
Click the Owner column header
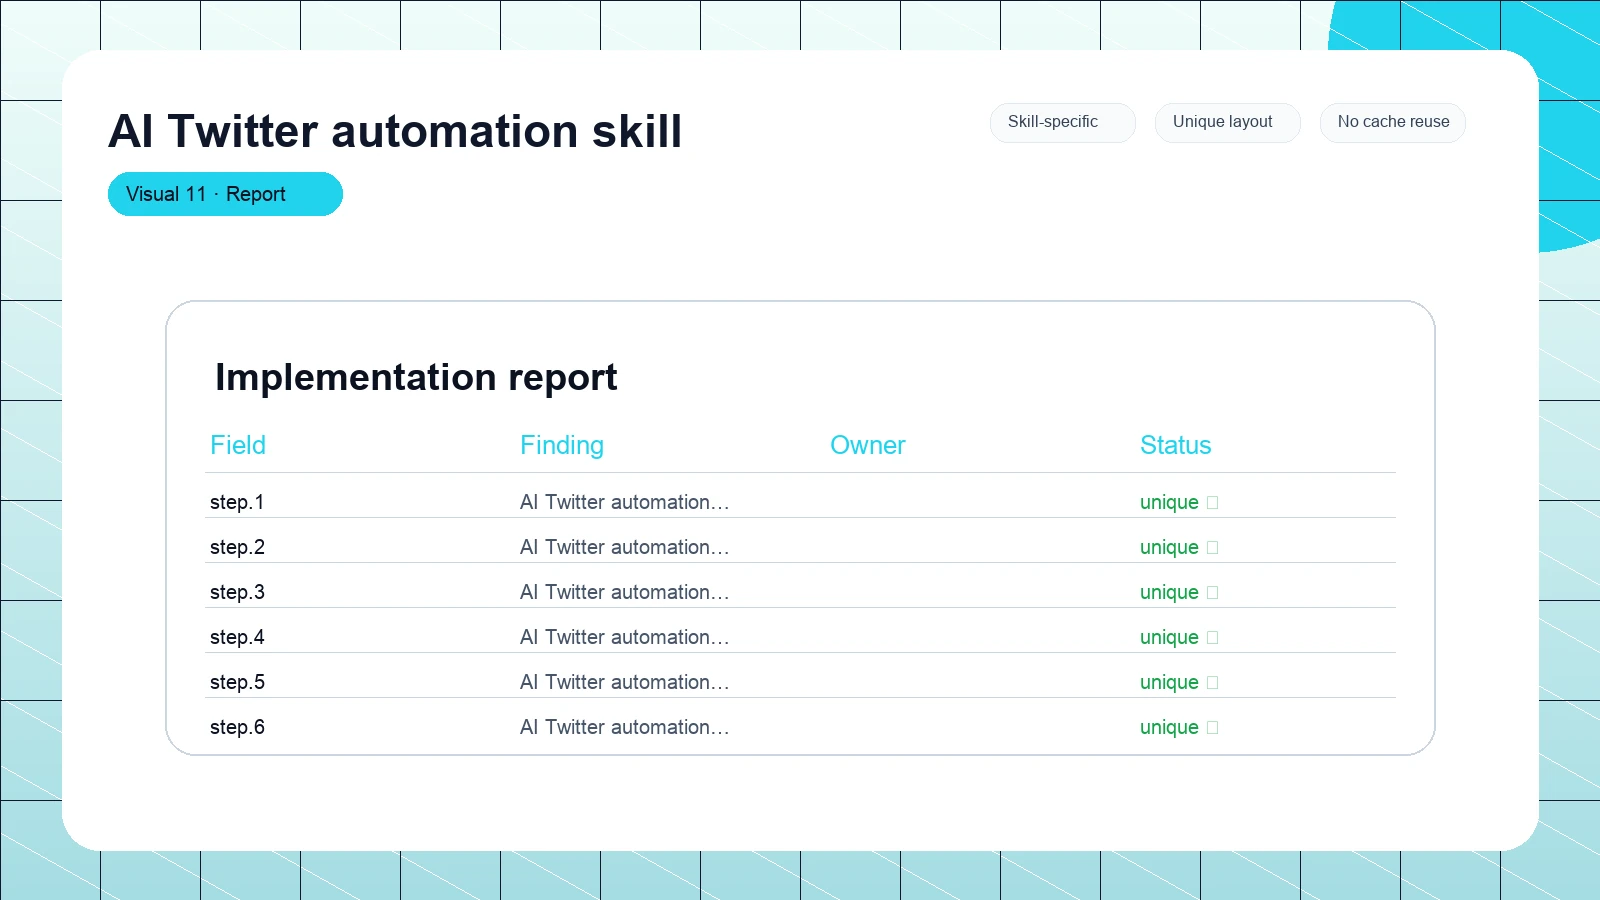[868, 445]
